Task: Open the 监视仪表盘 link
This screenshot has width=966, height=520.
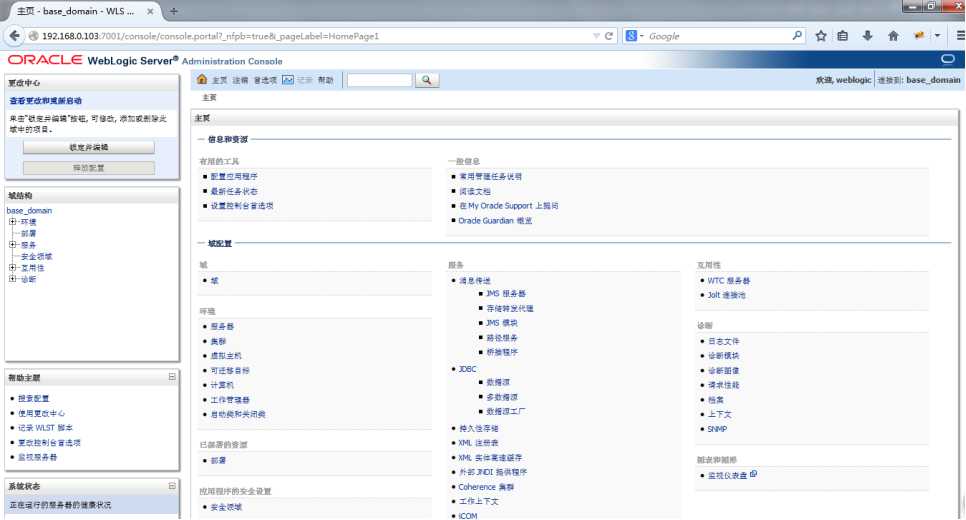Action: 727,475
